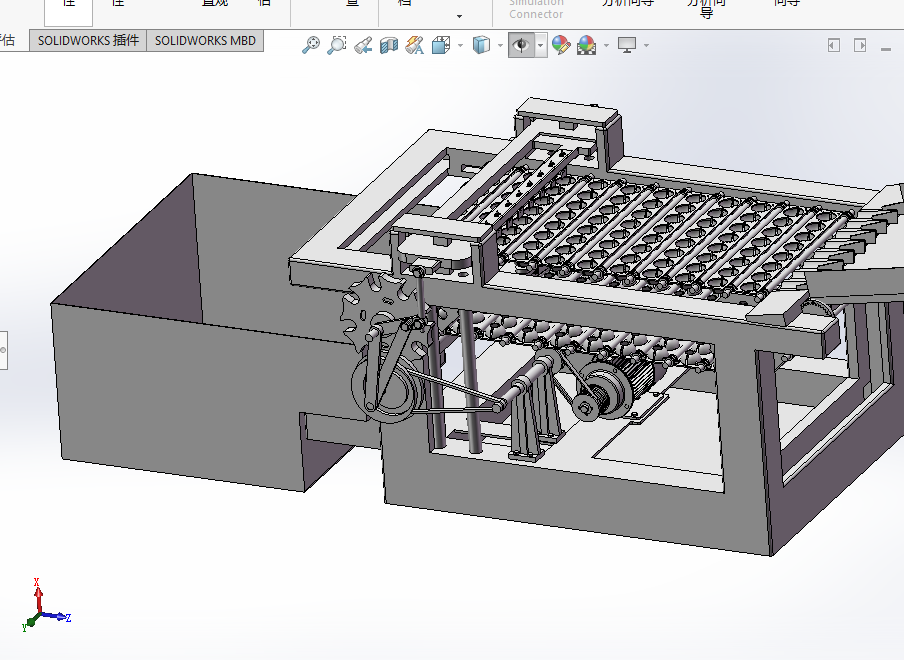The image size is (904, 660).
Task: Click the Previous View icon
Action: tap(363, 45)
